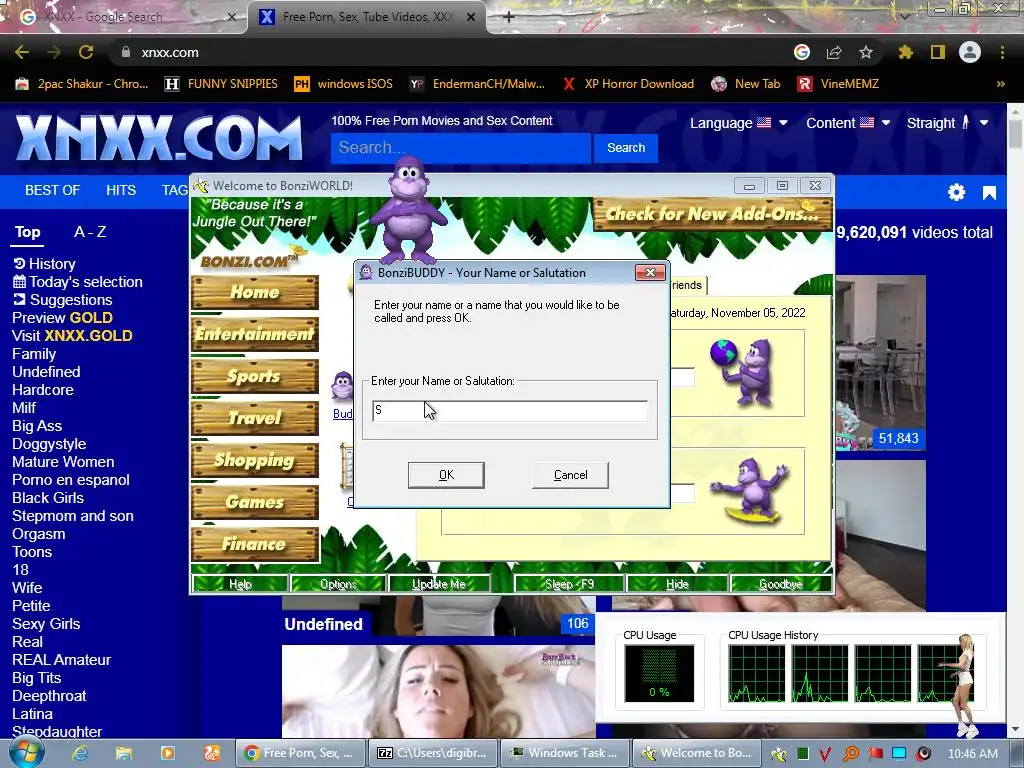Image resolution: width=1024 pixels, height=768 pixels.
Task: Click the Name or Salutation text field
Action: (509, 411)
